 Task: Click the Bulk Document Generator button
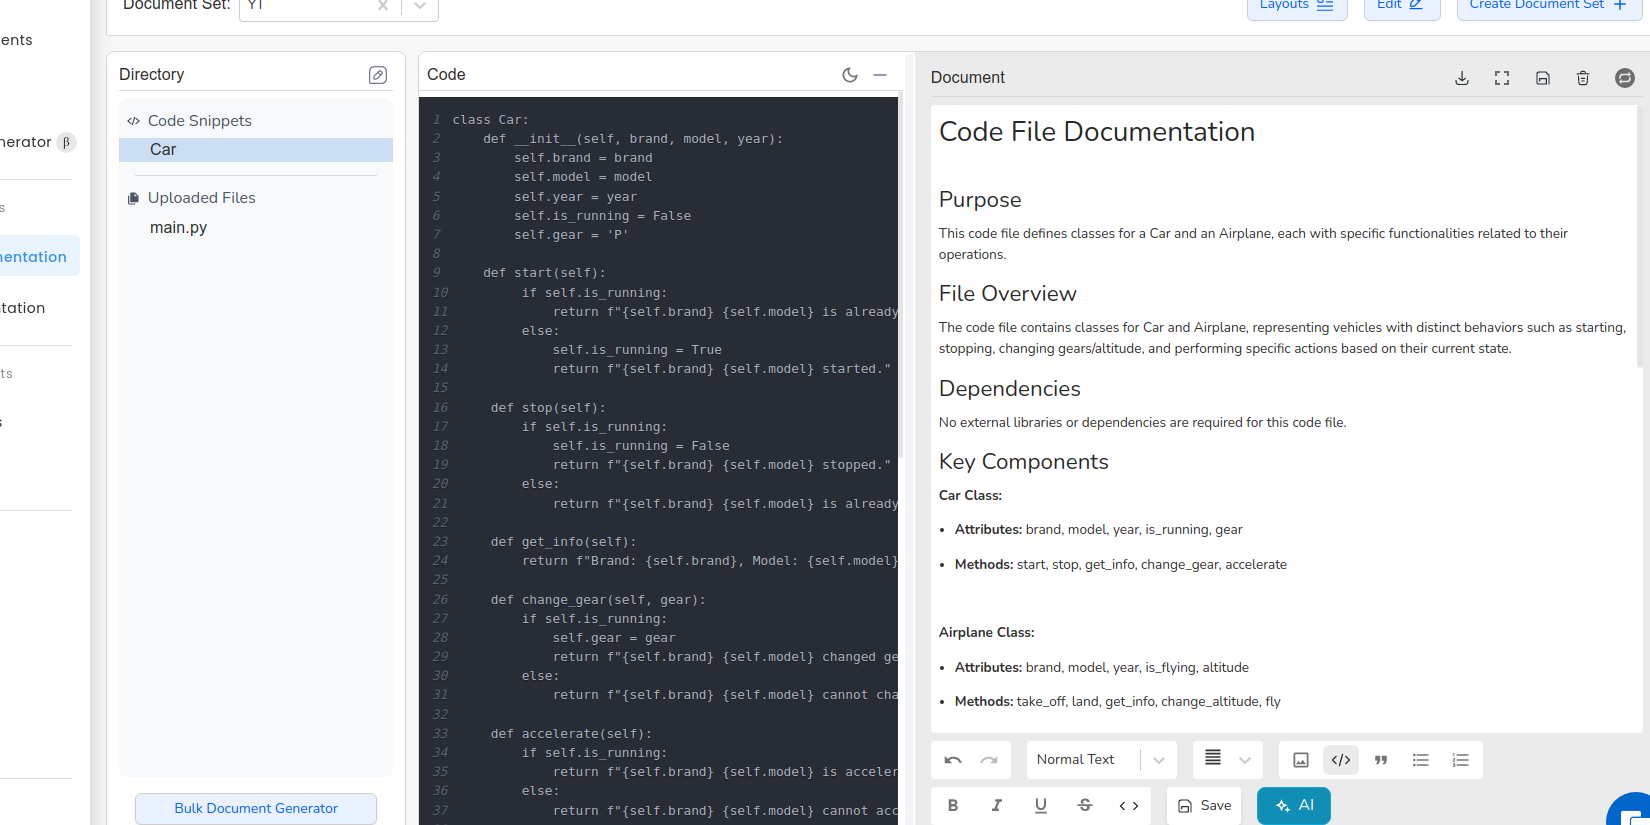[256, 808]
